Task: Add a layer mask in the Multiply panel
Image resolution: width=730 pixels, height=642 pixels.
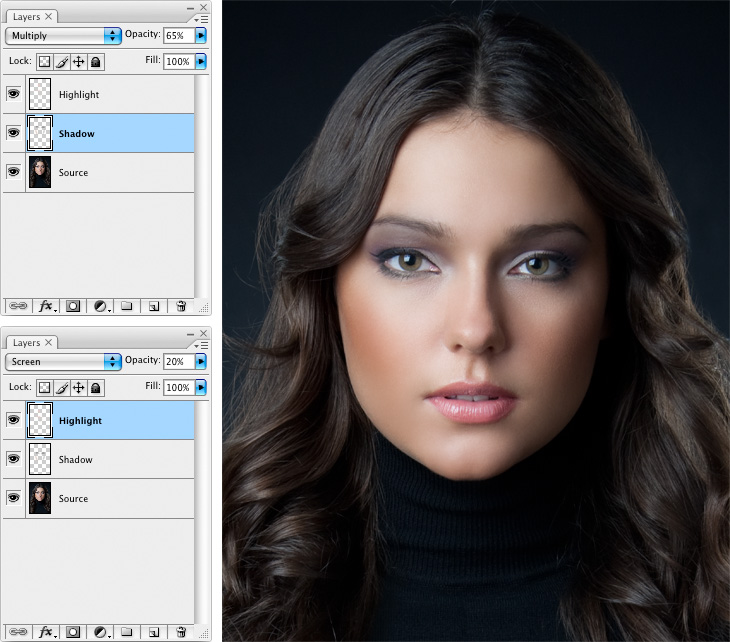Action: pyautogui.click(x=73, y=306)
